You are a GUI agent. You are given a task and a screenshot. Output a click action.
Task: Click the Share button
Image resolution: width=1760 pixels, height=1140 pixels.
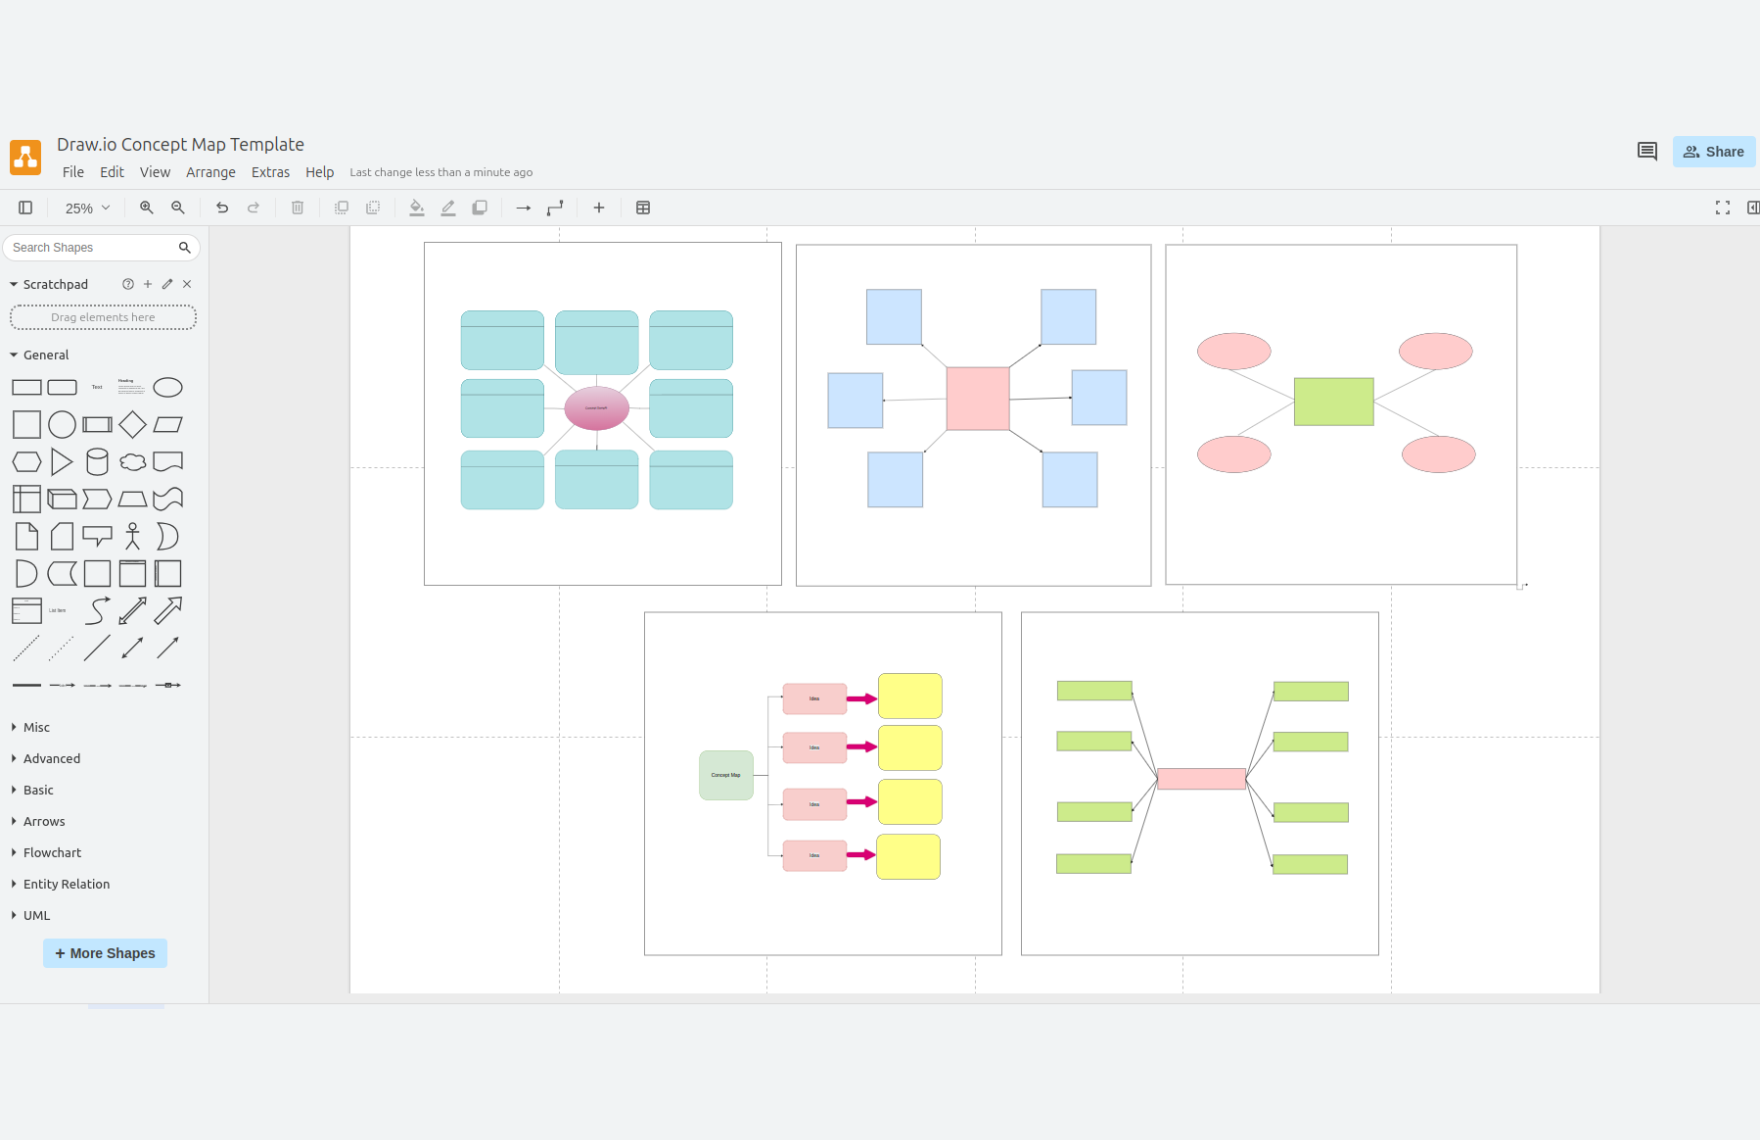pyautogui.click(x=1714, y=151)
